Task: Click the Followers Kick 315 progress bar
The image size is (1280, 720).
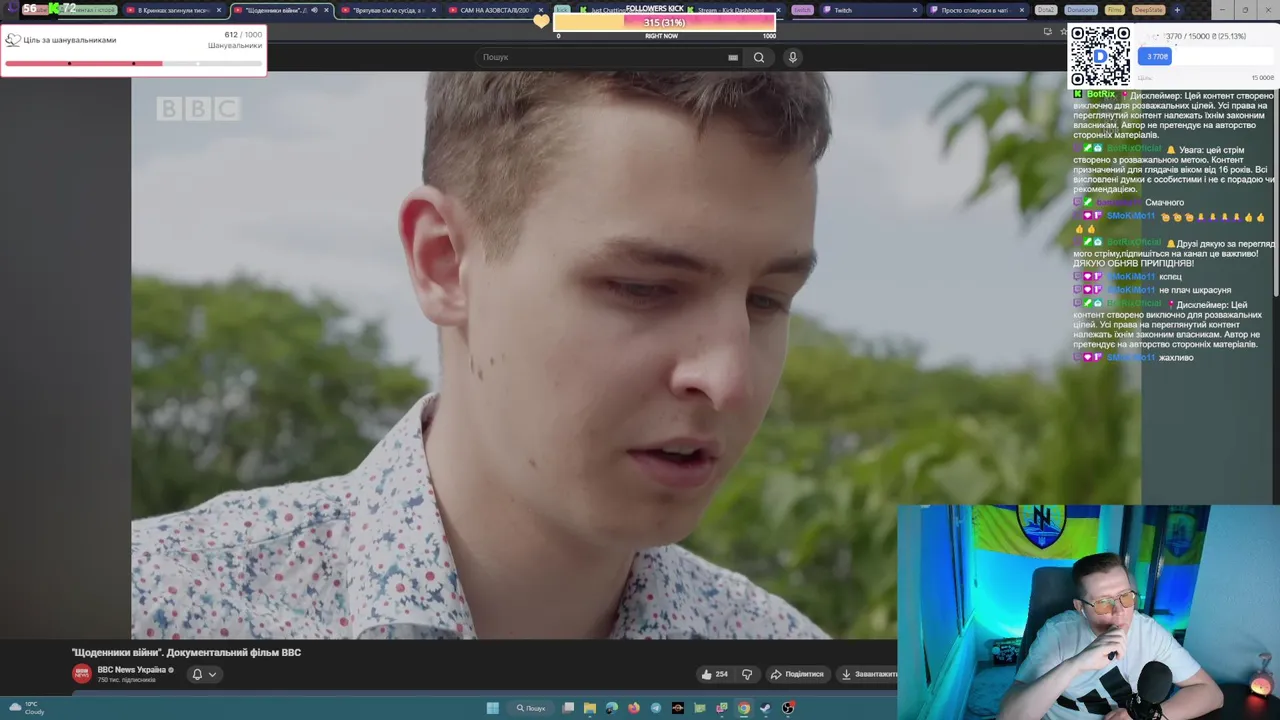Action: pos(664,23)
